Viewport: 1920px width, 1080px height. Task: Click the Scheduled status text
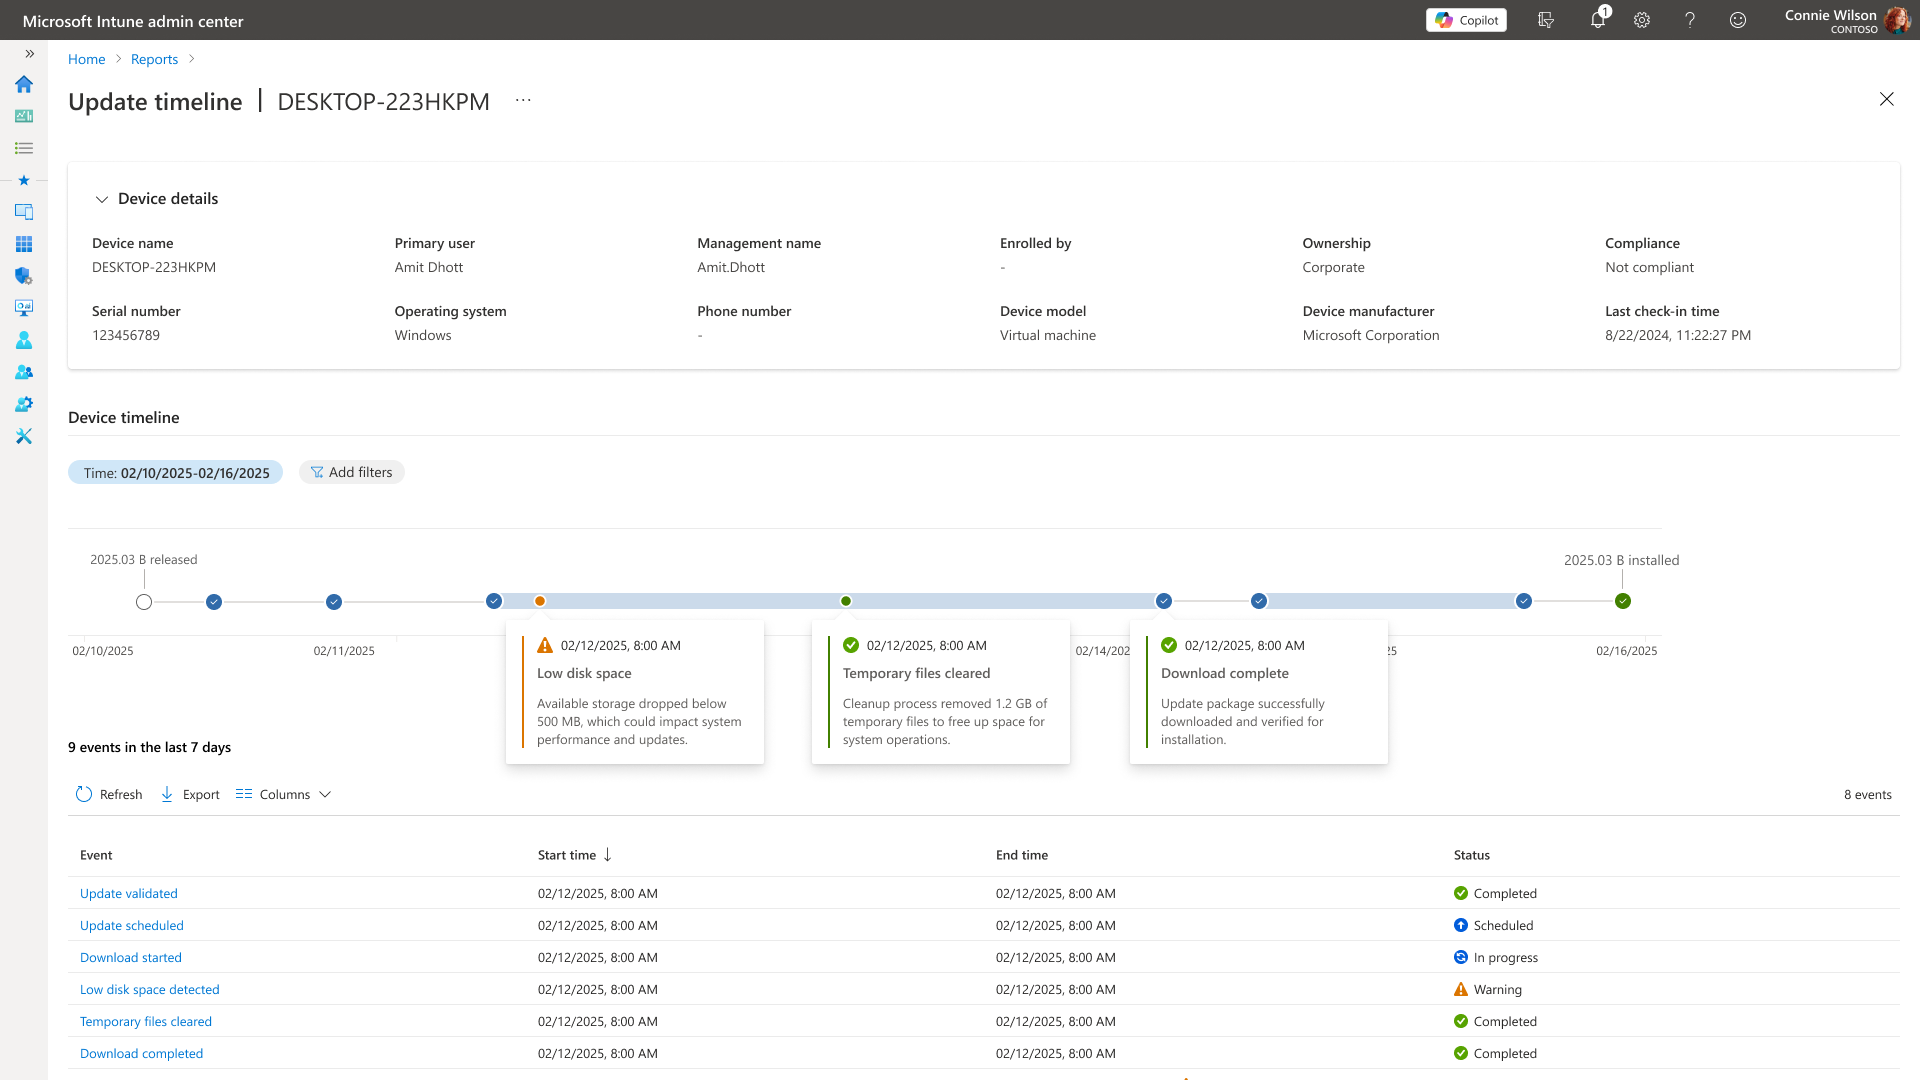click(1503, 925)
